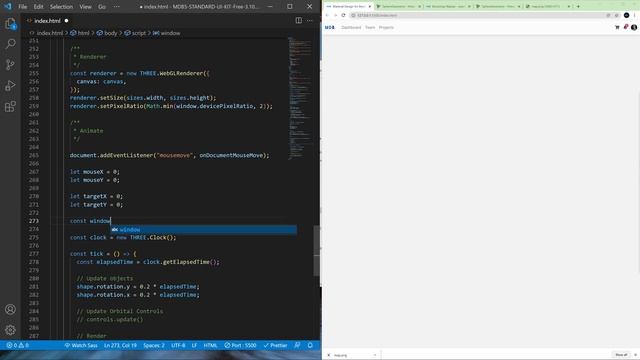This screenshot has width=640, height=360.
Task: Reload the browser page
Action: pyautogui.click(x=343, y=15)
